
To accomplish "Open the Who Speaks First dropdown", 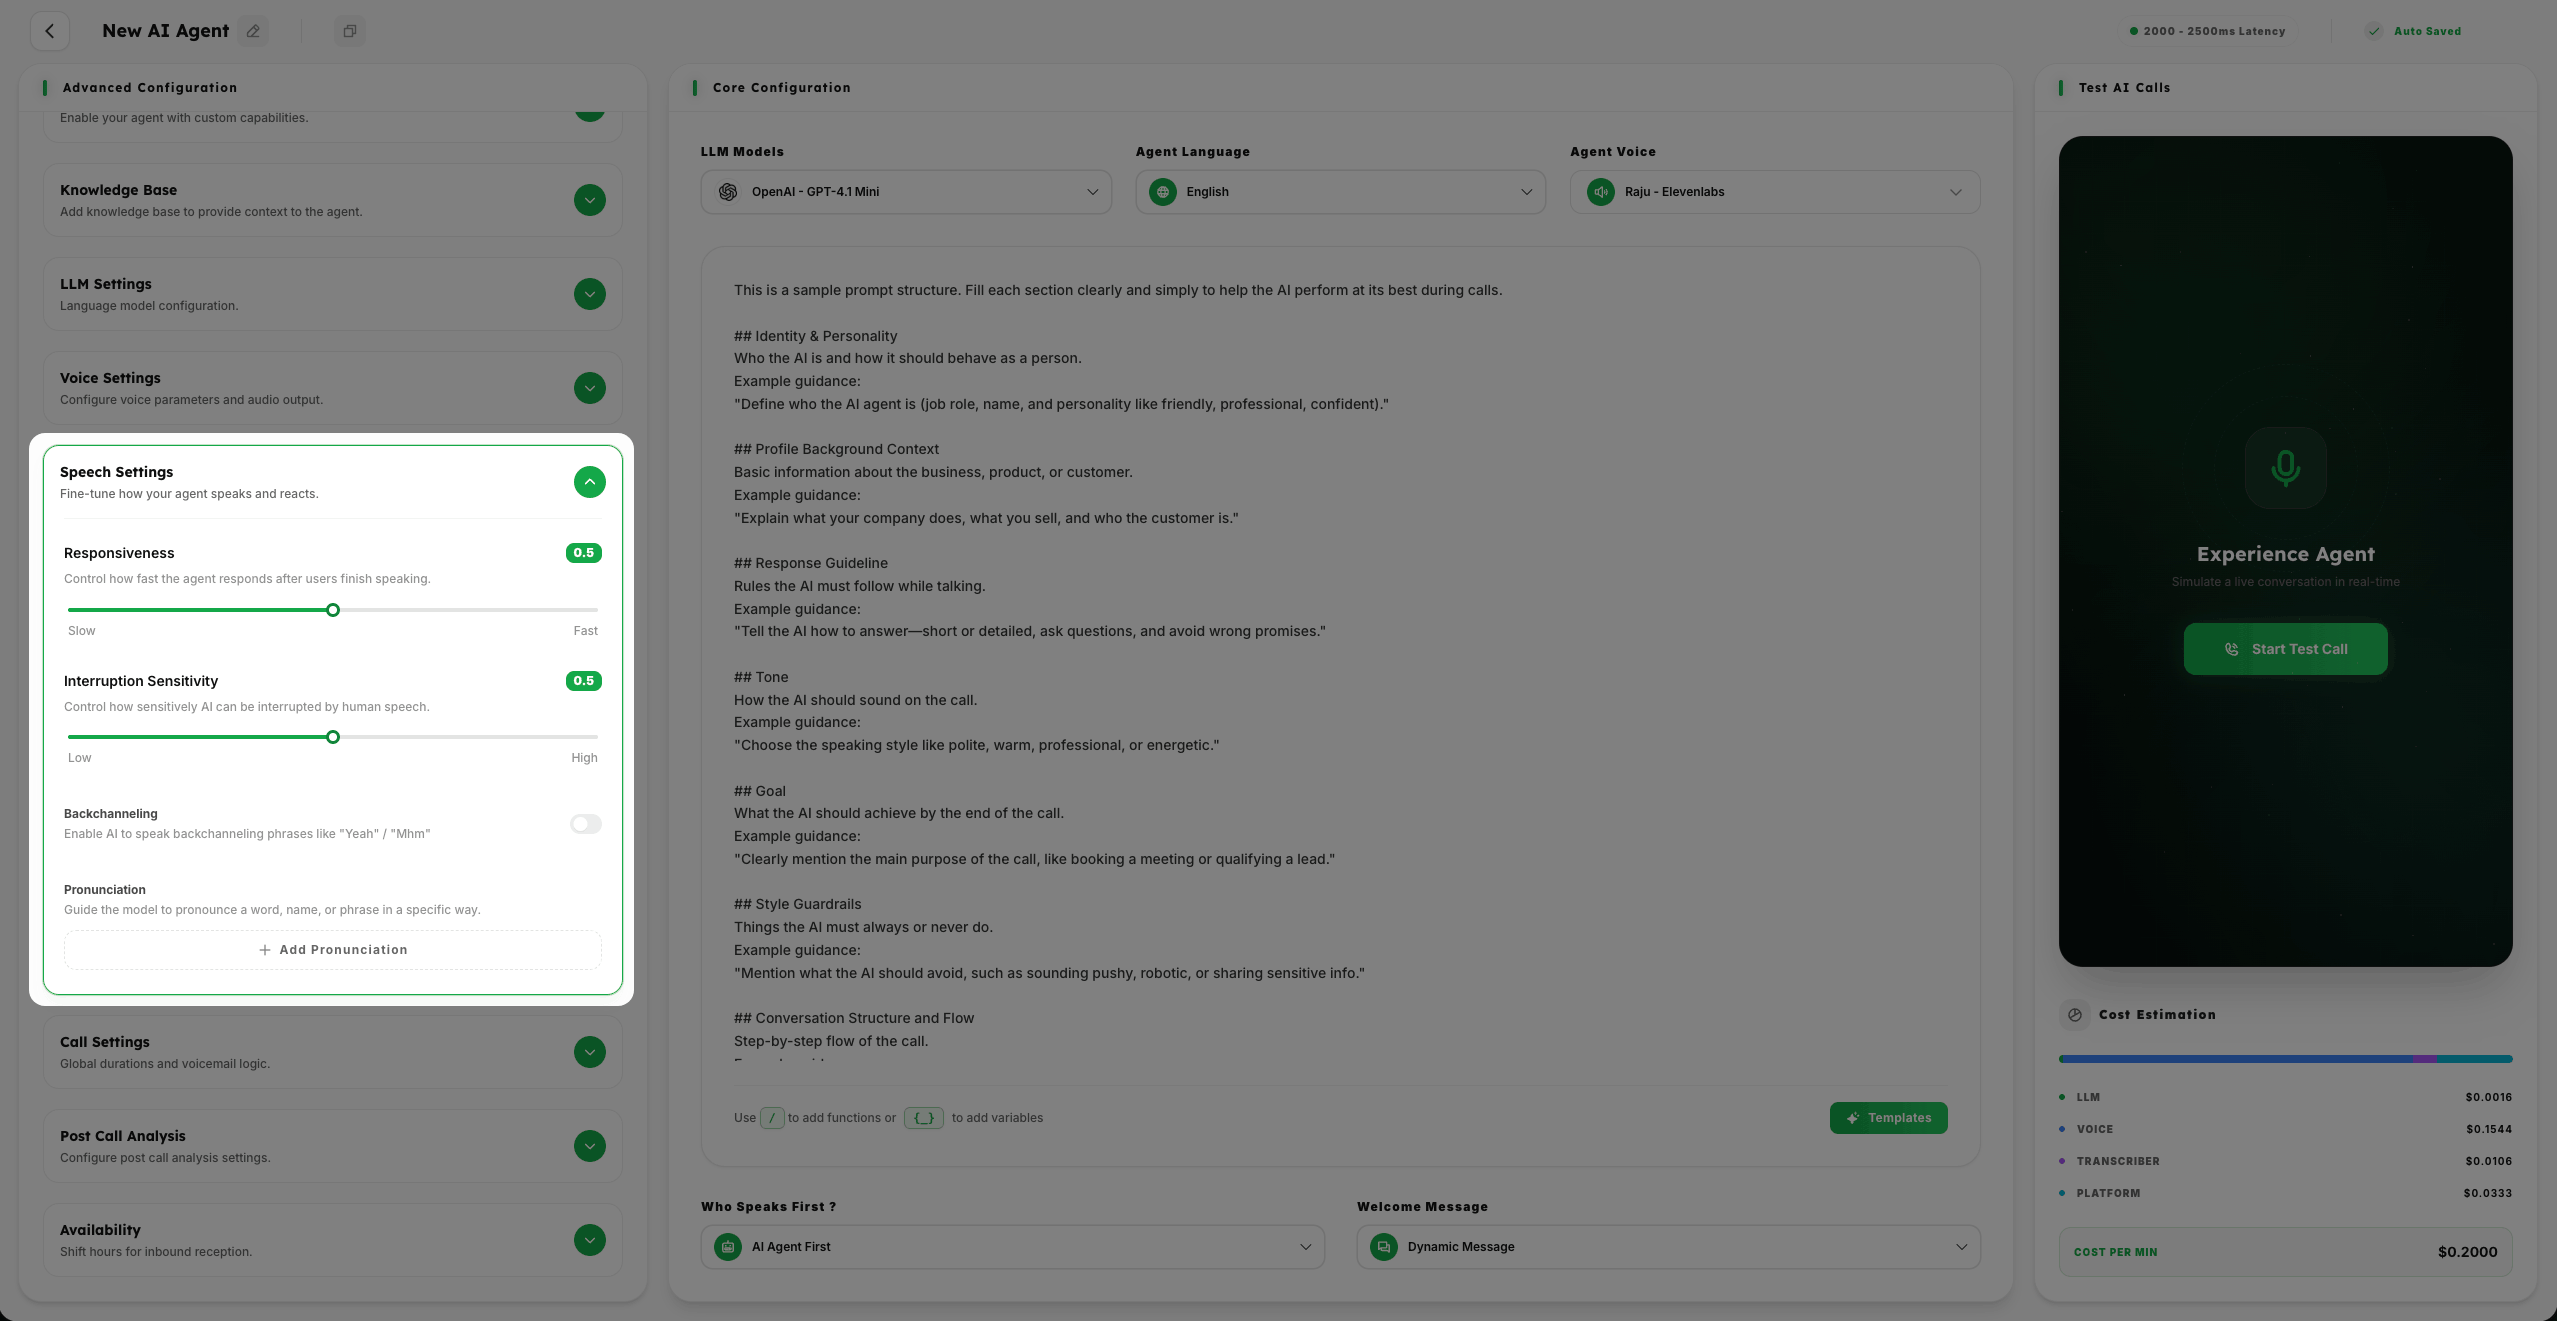I will pyautogui.click(x=1012, y=1247).
